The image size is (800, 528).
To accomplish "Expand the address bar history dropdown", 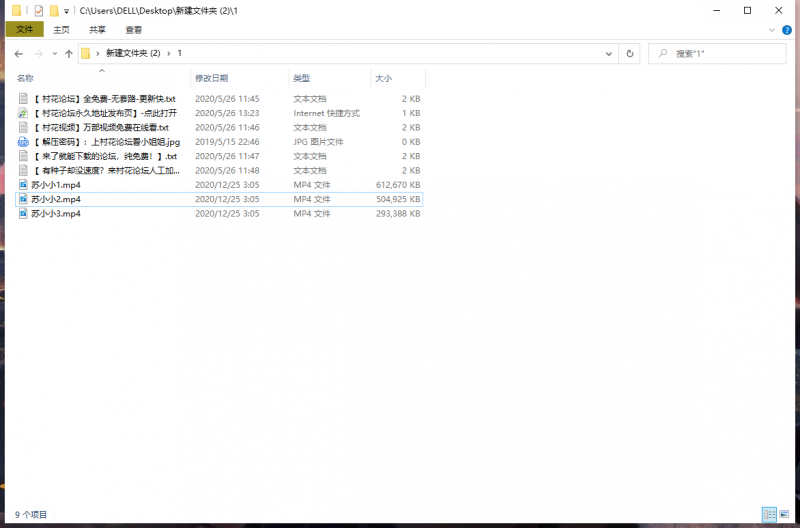I will point(608,53).
